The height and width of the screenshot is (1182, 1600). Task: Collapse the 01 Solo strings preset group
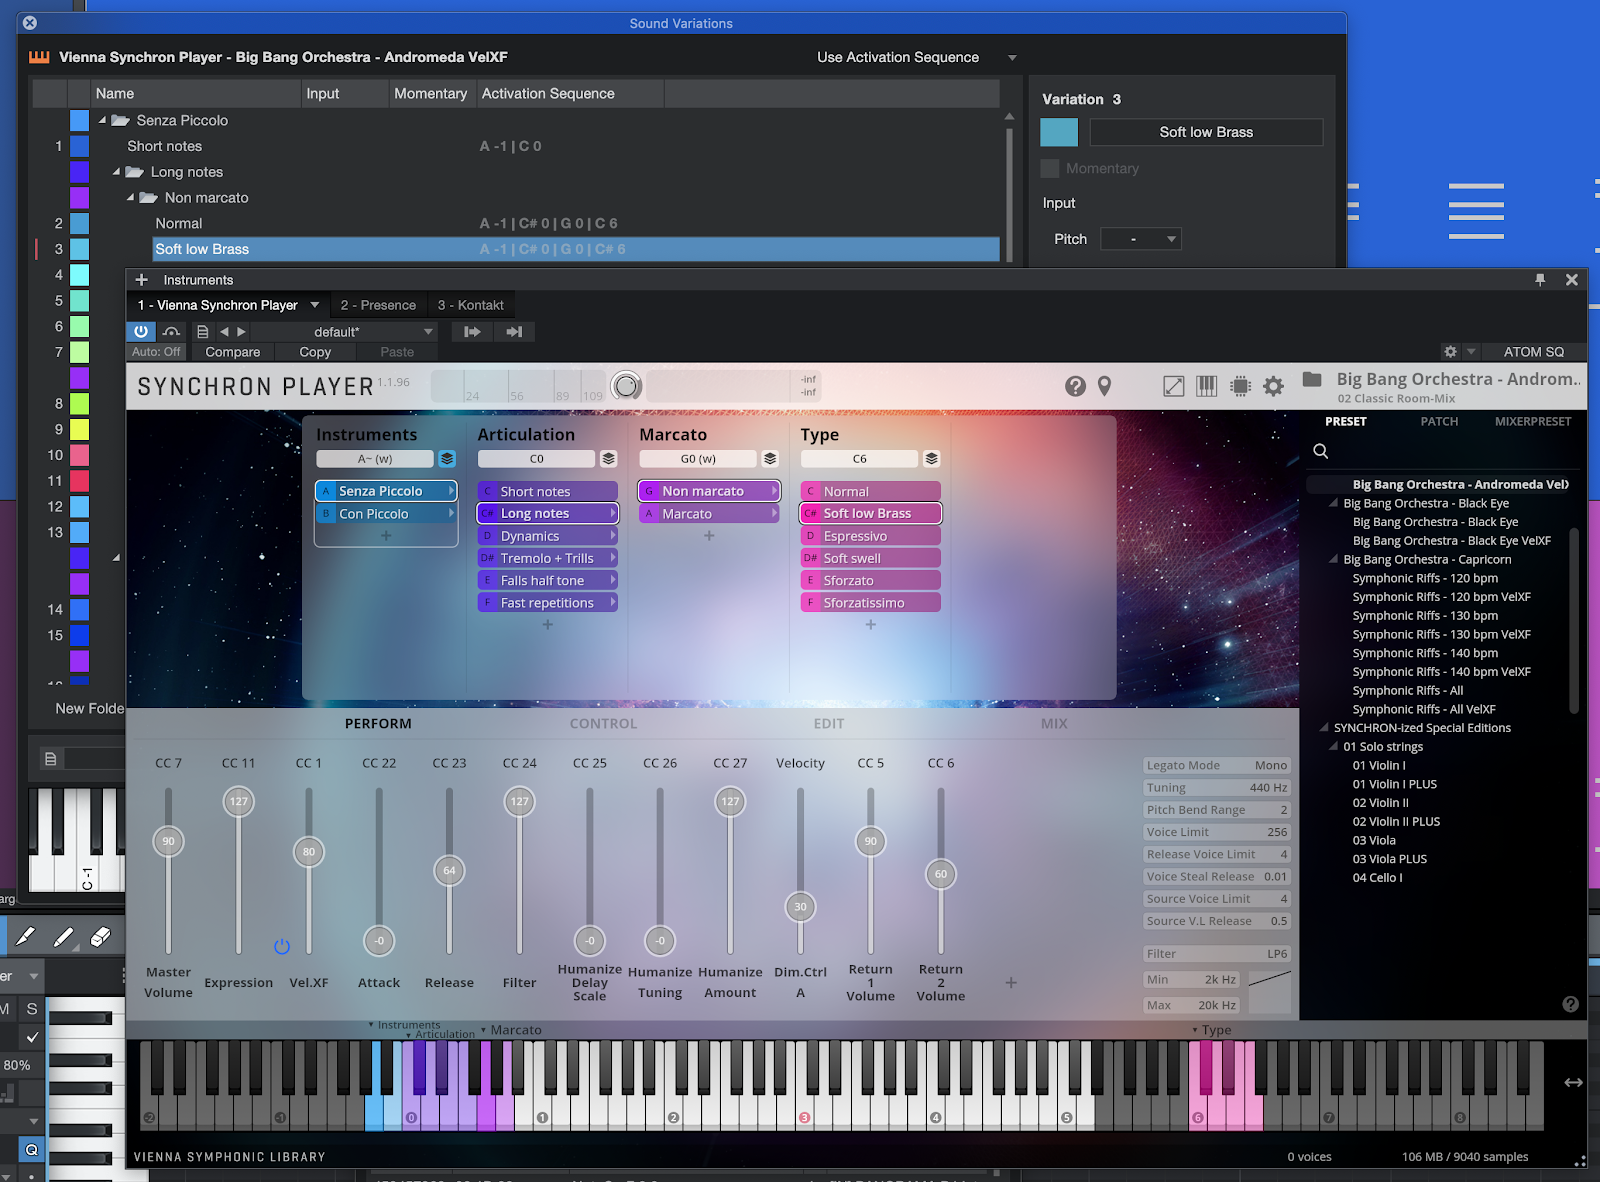pyautogui.click(x=1334, y=746)
